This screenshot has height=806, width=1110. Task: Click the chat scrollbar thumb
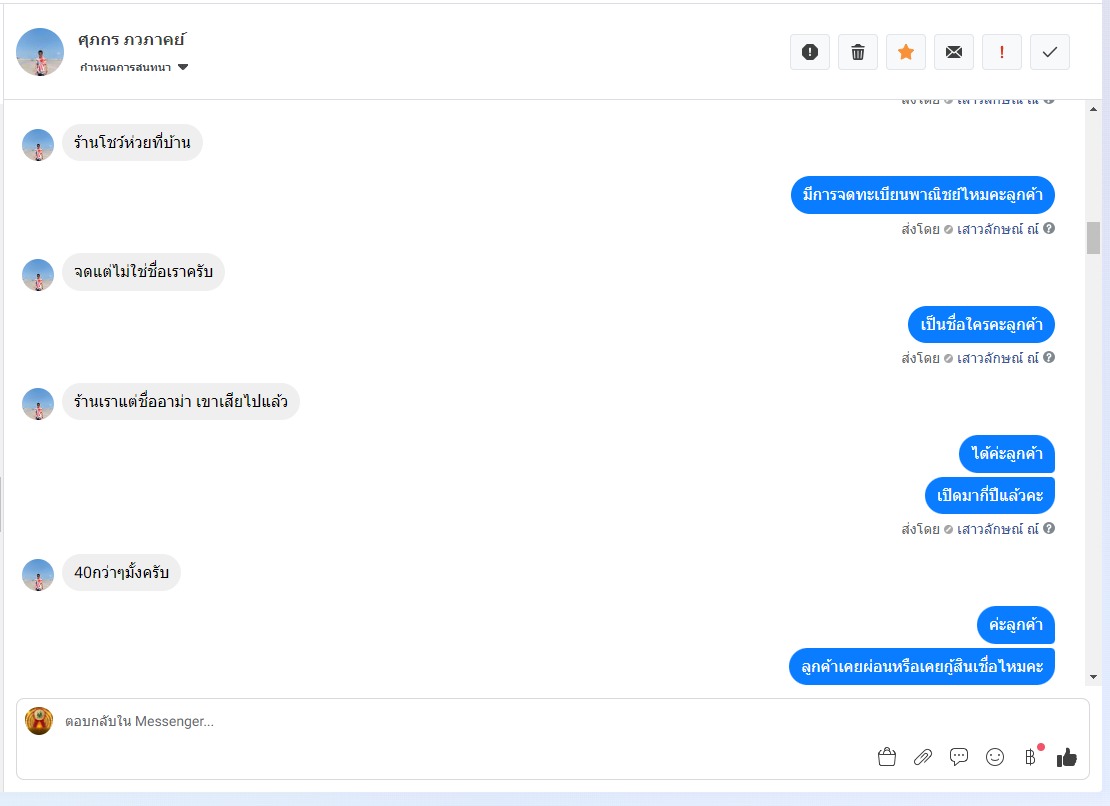coord(1094,238)
